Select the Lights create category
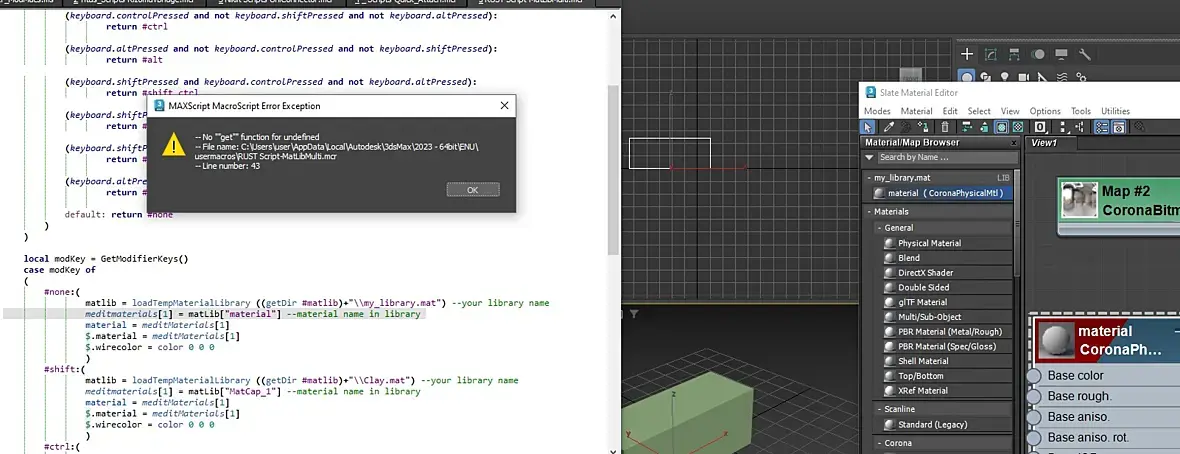The width and height of the screenshot is (1180, 454). 1005,77
